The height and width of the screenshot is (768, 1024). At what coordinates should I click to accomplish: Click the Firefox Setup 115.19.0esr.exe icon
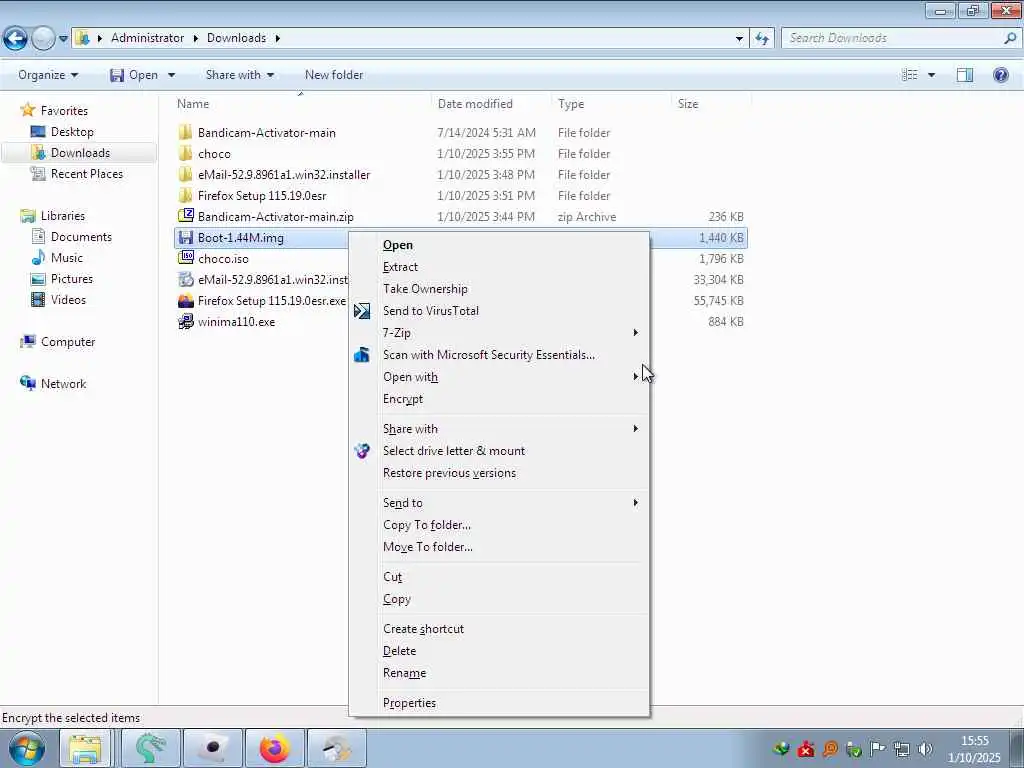[x=186, y=300]
